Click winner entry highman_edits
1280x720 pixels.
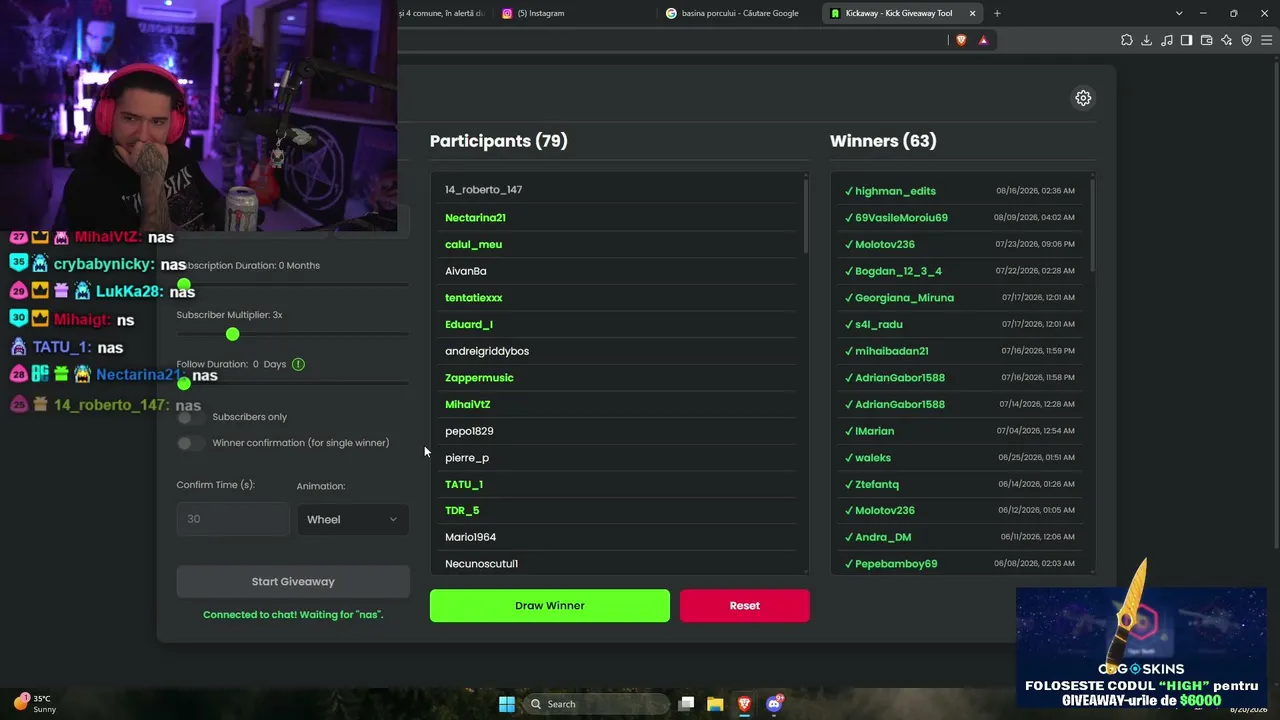pyautogui.click(x=895, y=191)
